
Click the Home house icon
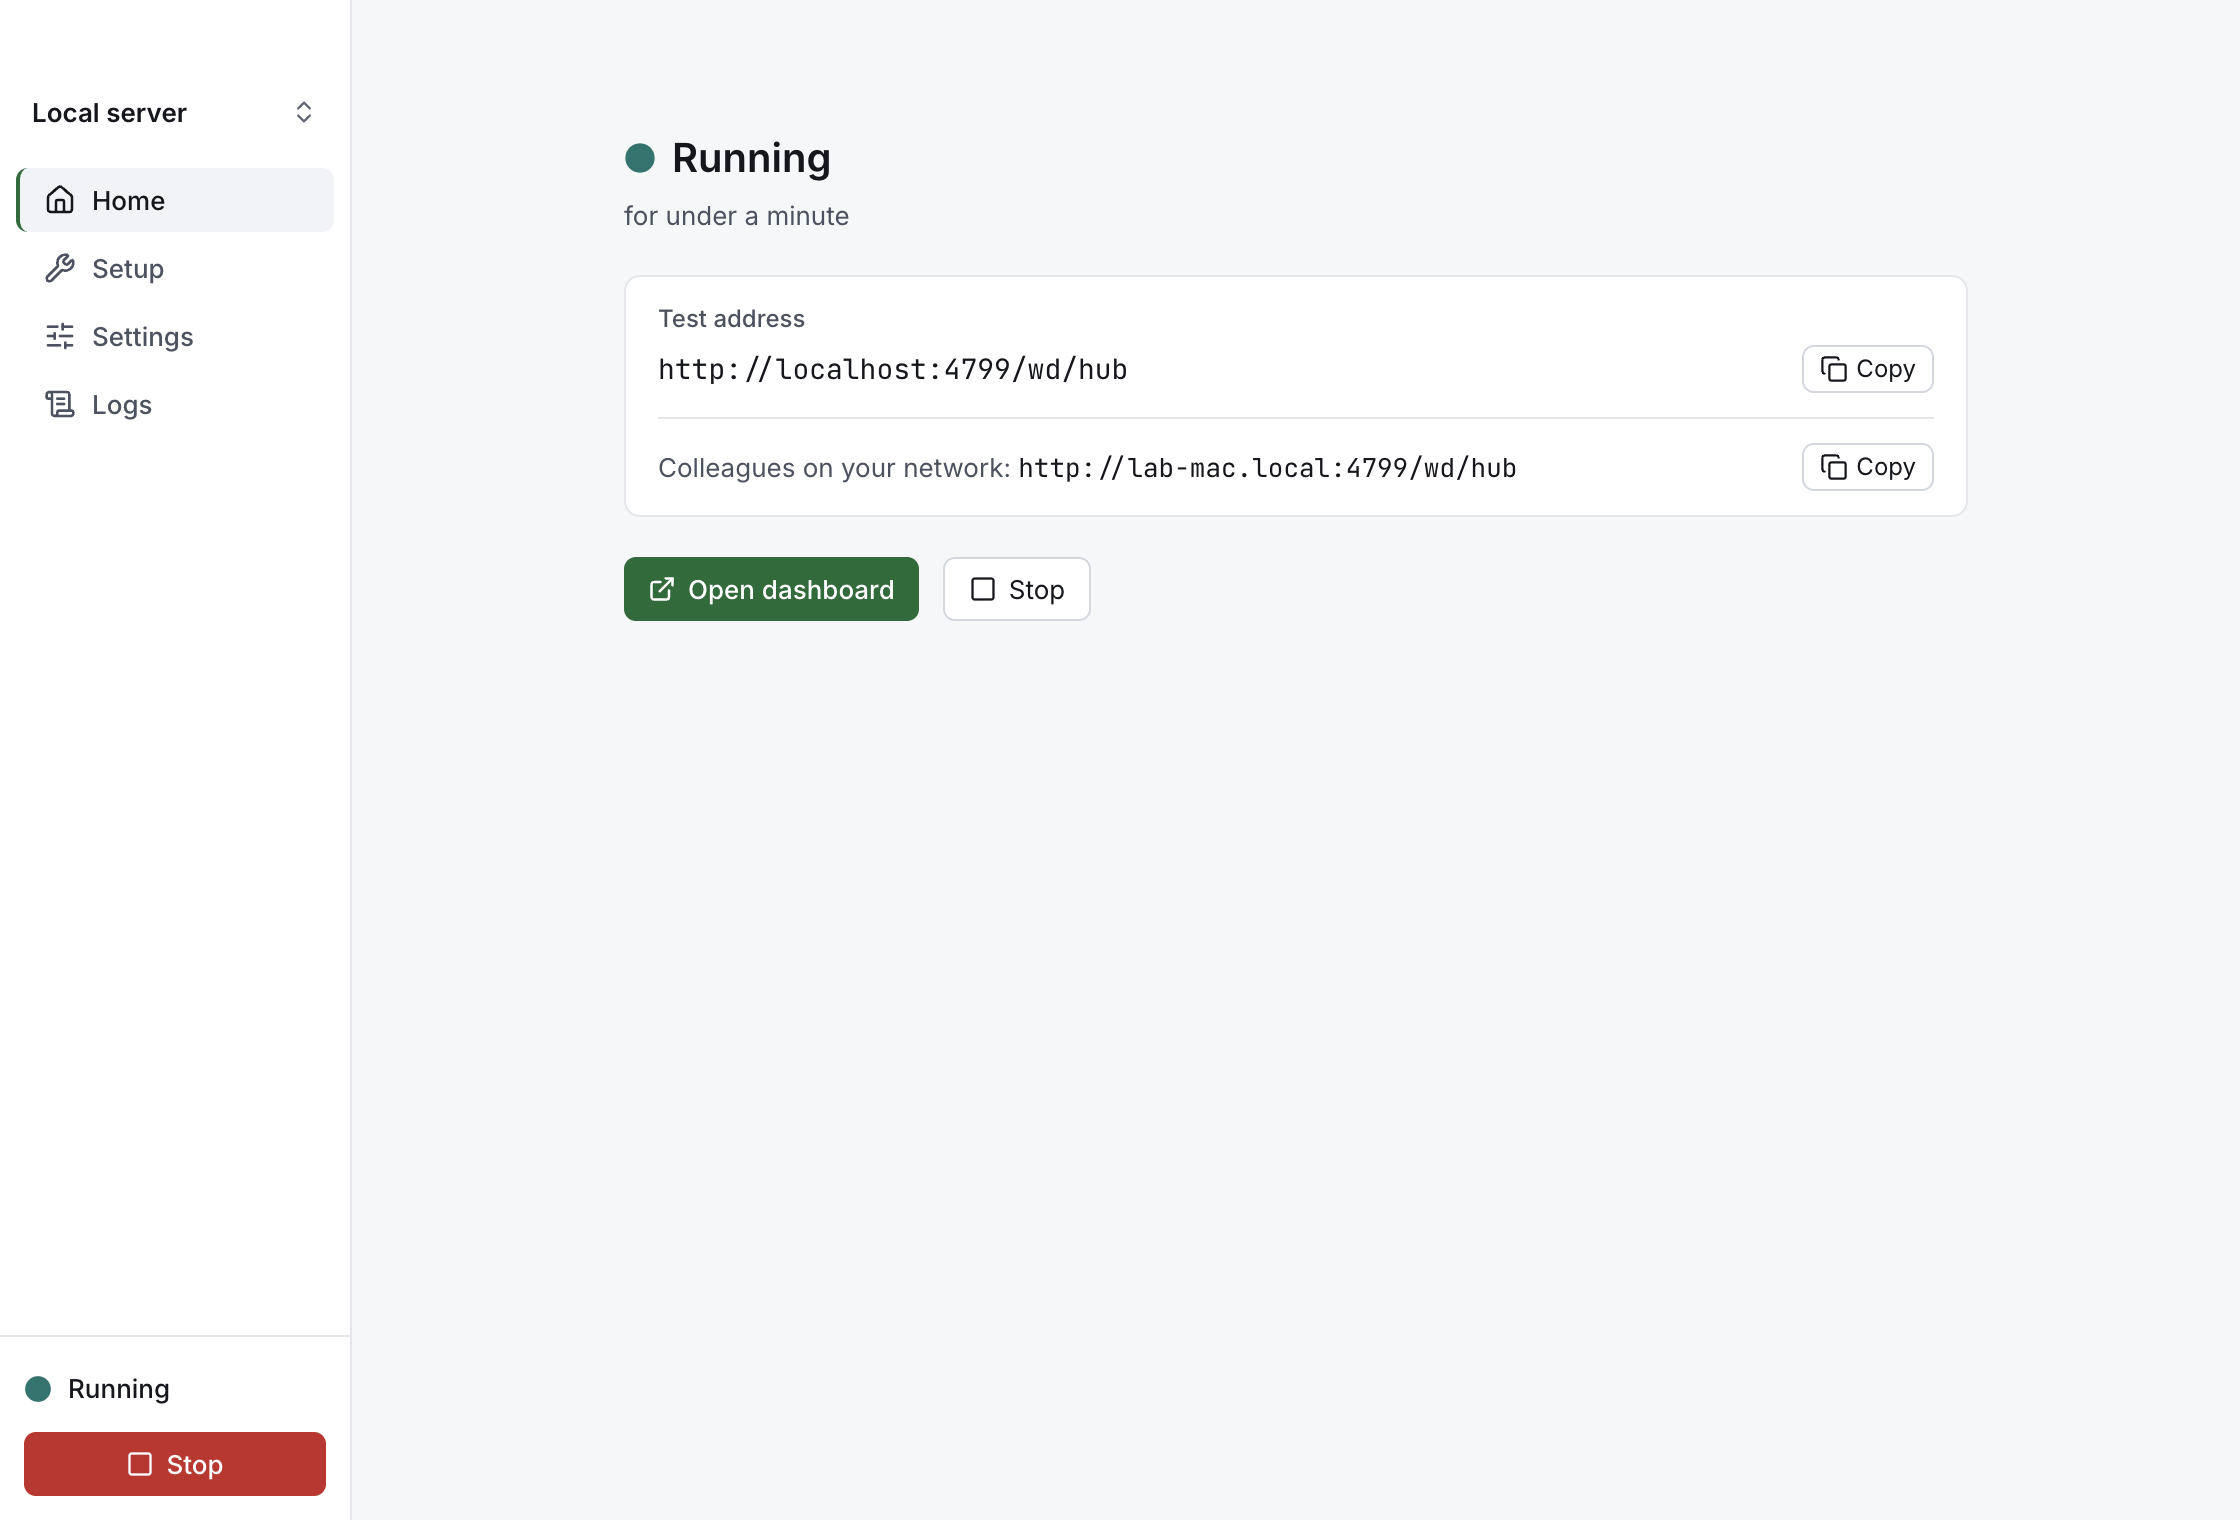coord(60,200)
